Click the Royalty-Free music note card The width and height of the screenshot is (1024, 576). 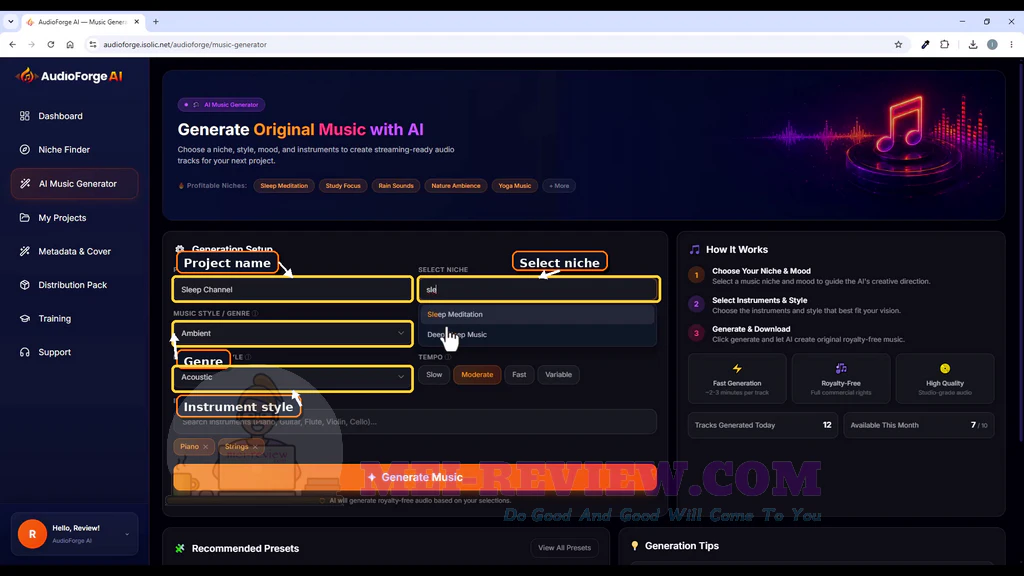(x=841, y=379)
